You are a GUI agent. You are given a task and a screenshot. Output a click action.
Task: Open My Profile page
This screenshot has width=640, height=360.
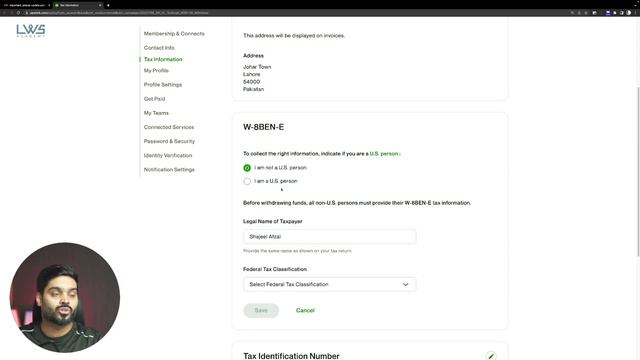156,71
